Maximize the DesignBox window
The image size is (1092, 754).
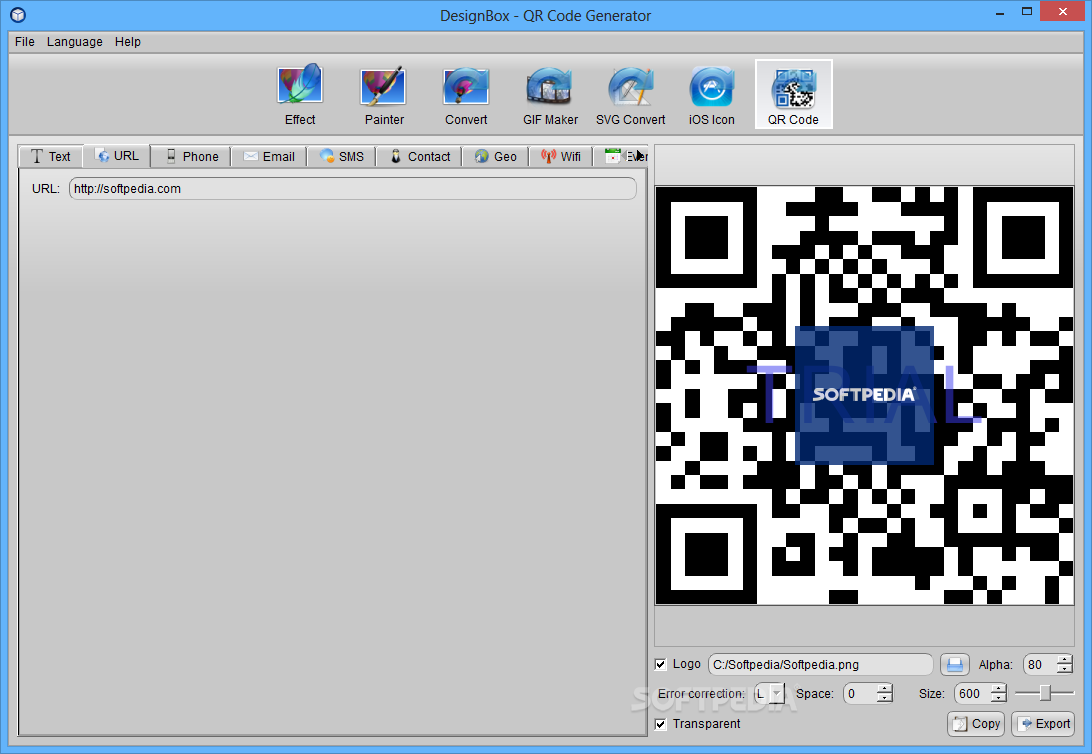point(1027,12)
